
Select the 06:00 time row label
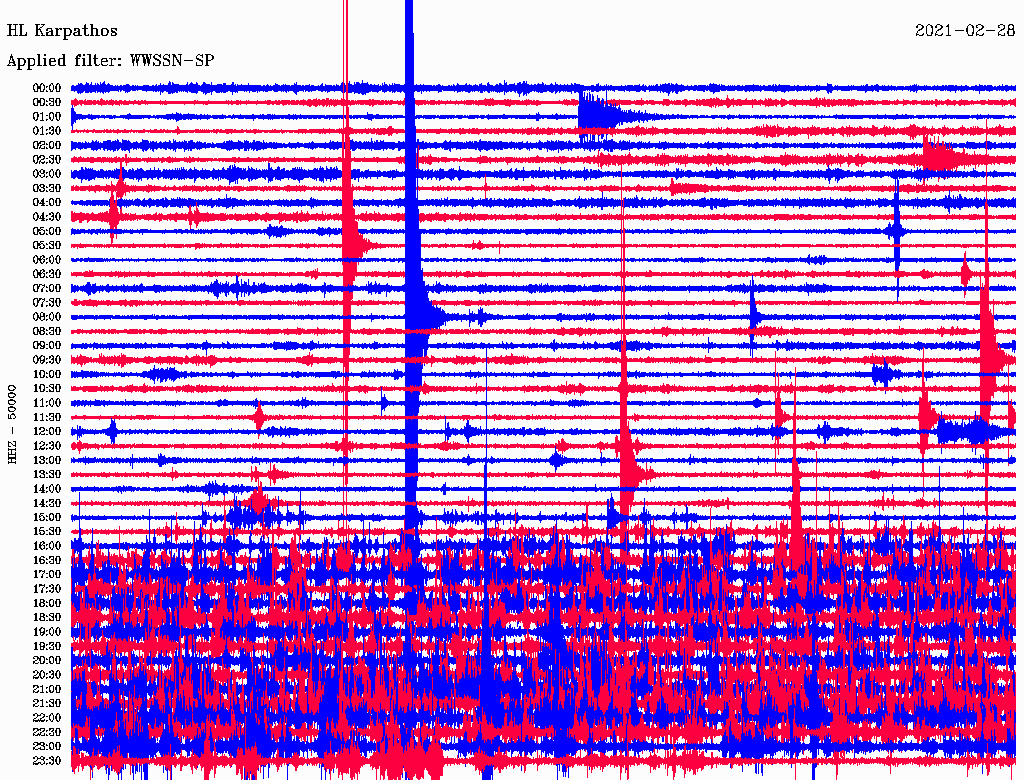click(47, 259)
